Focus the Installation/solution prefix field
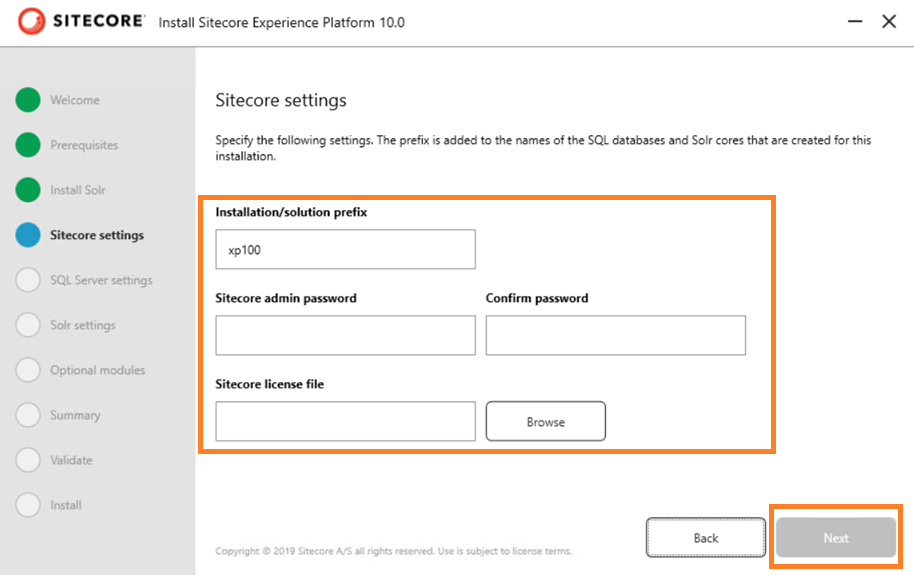914x575 pixels. click(x=345, y=249)
